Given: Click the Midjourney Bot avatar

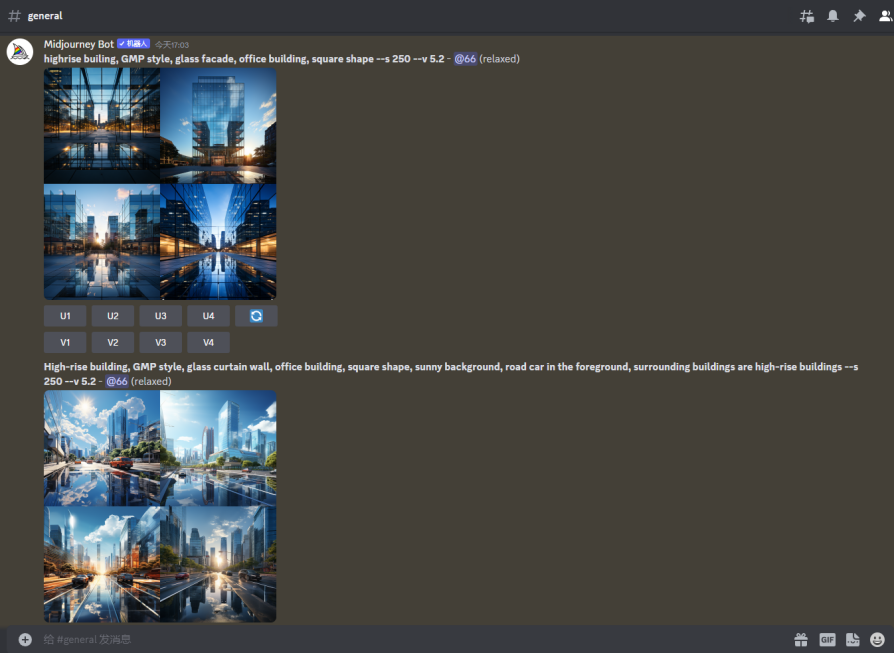Looking at the screenshot, I should pos(20,52).
